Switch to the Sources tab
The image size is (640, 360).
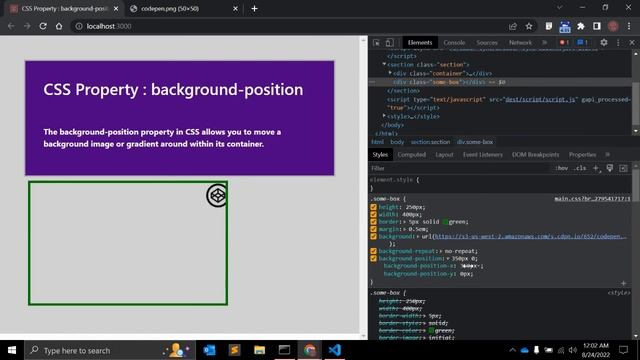click(x=487, y=42)
